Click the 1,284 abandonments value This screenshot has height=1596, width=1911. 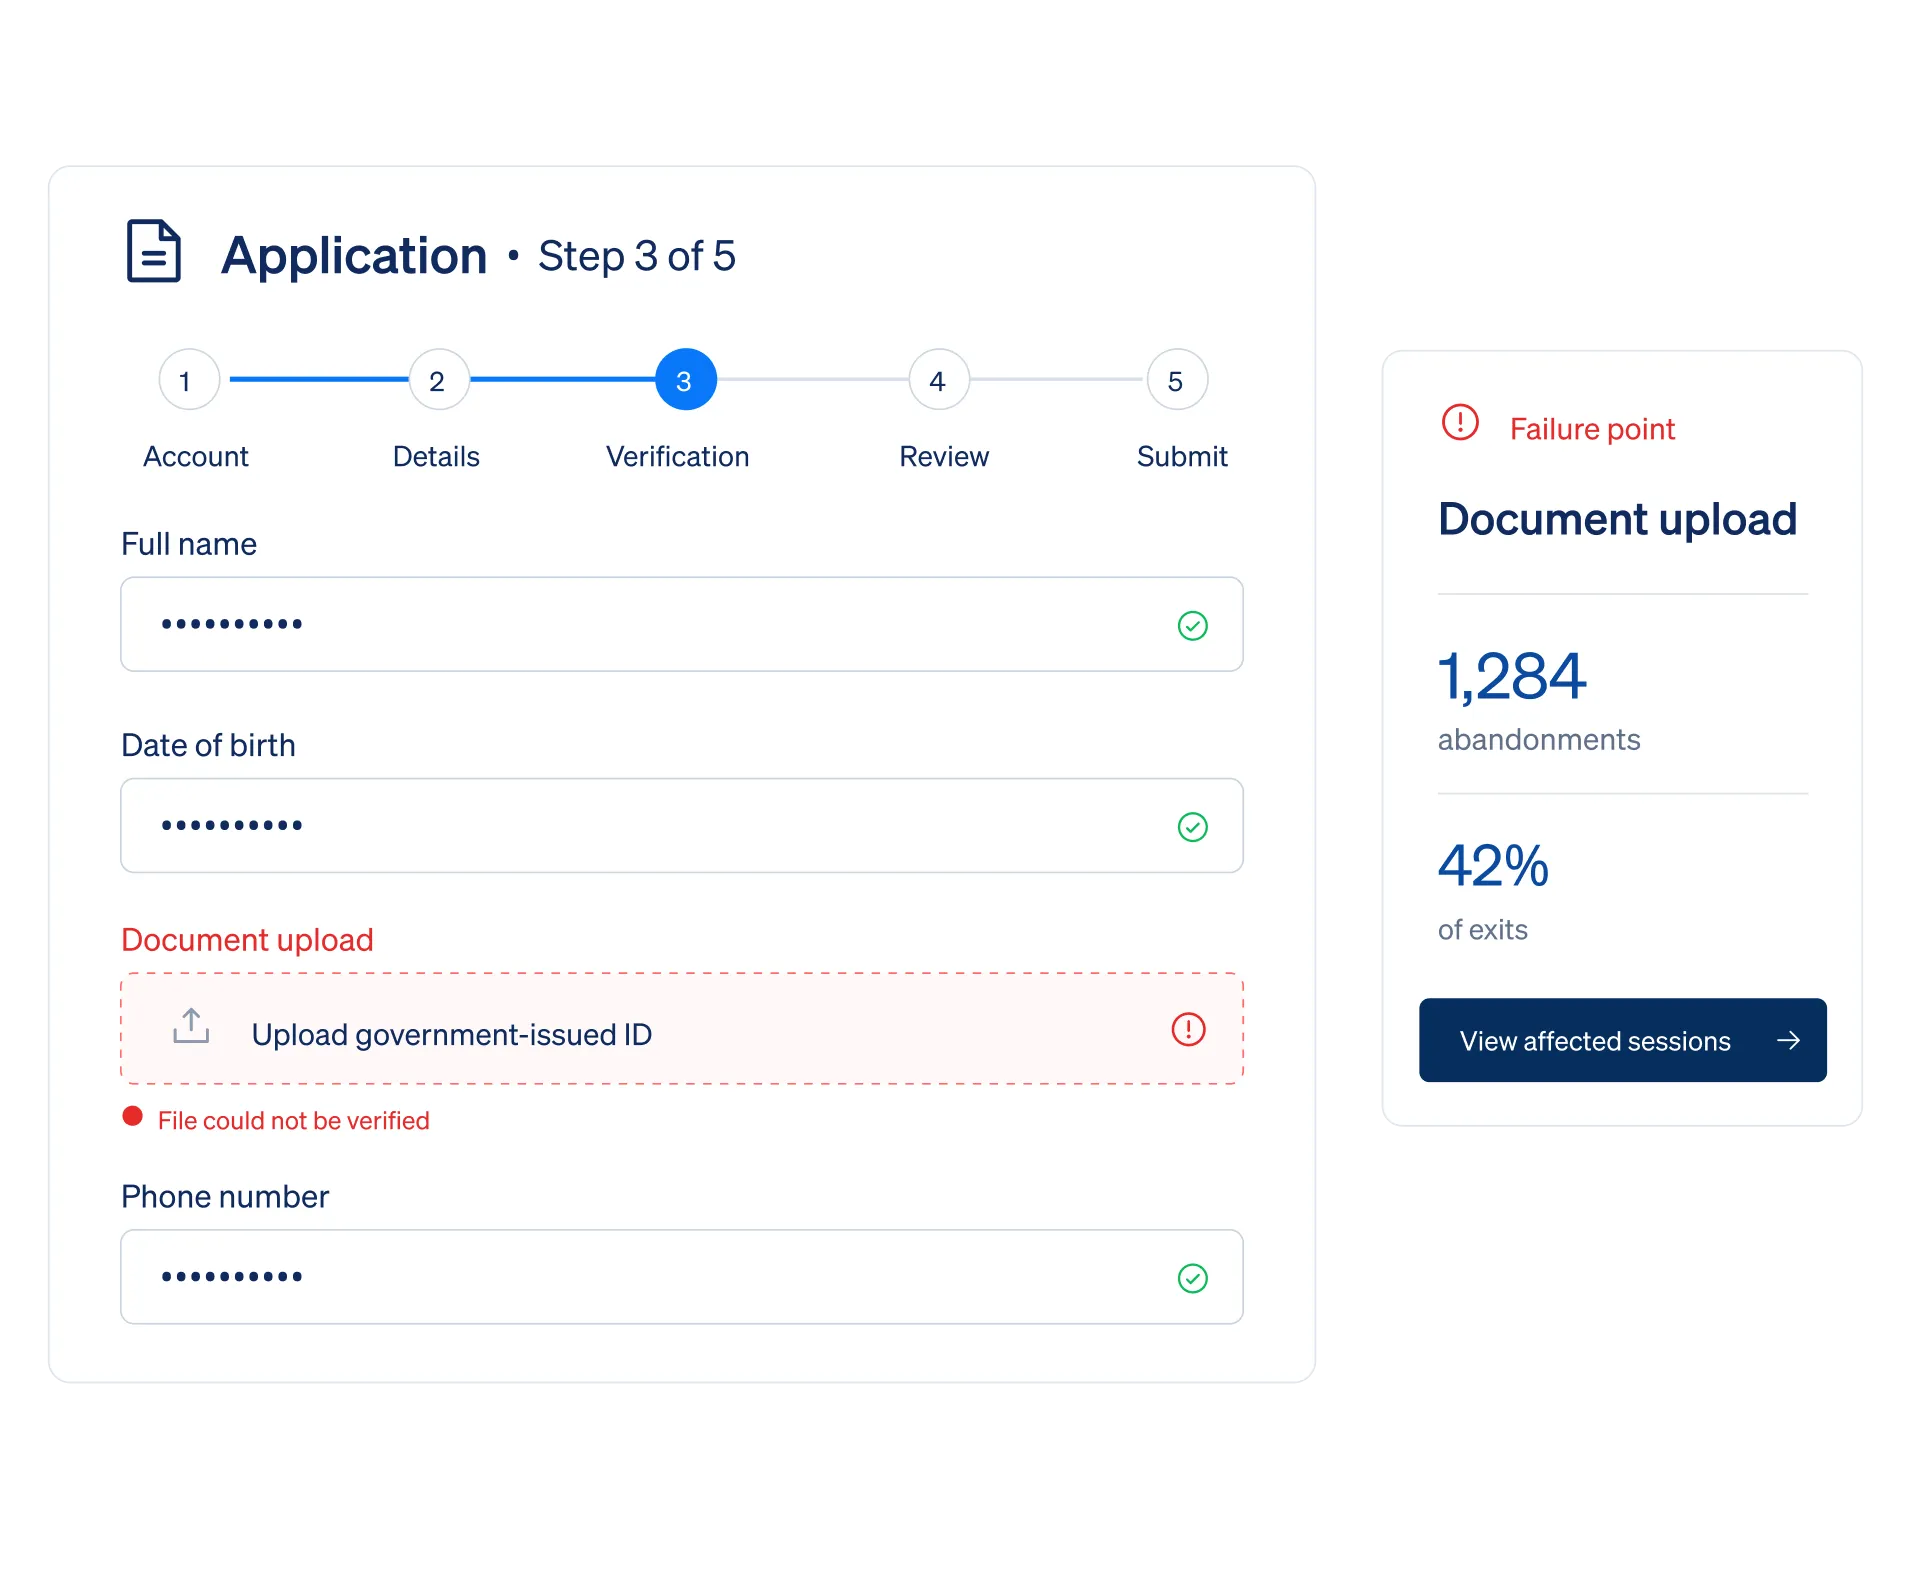point(1511,677)
